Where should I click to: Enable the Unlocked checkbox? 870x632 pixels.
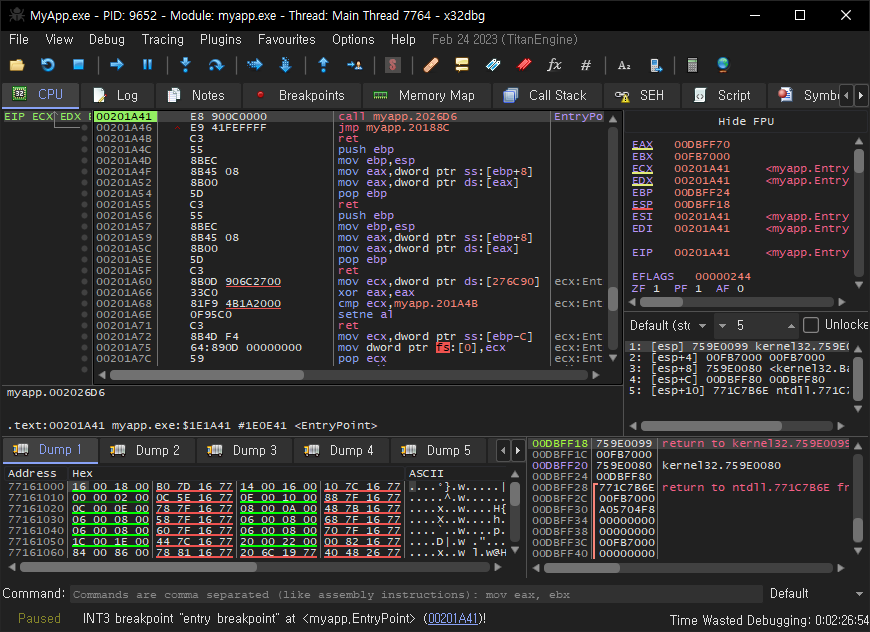click(811, 325)
